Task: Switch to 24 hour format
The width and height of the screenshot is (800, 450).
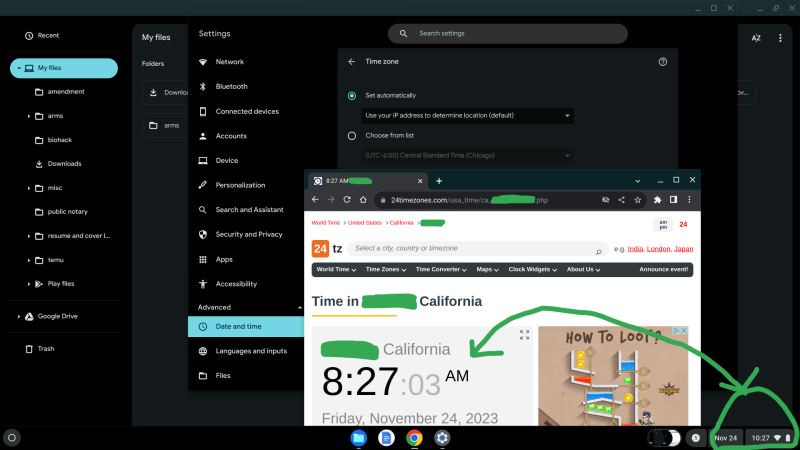Action: pos(683,224)
